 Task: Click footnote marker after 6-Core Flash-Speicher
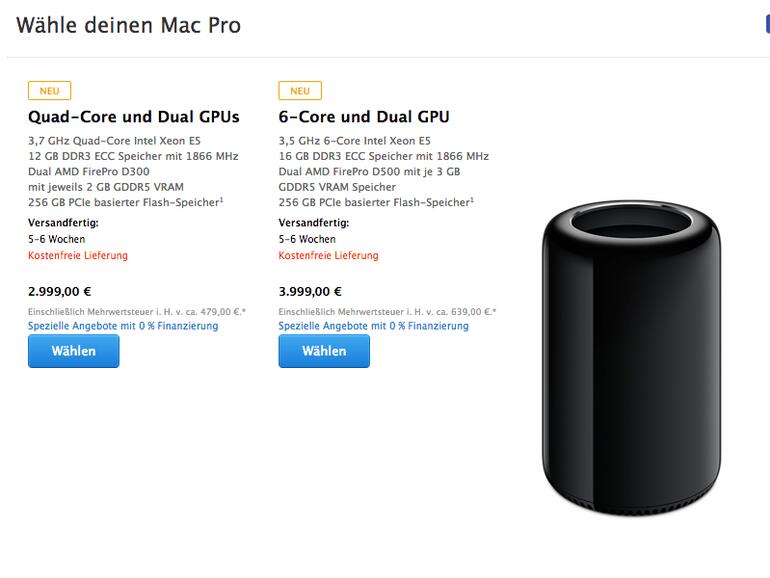[471, 199]
